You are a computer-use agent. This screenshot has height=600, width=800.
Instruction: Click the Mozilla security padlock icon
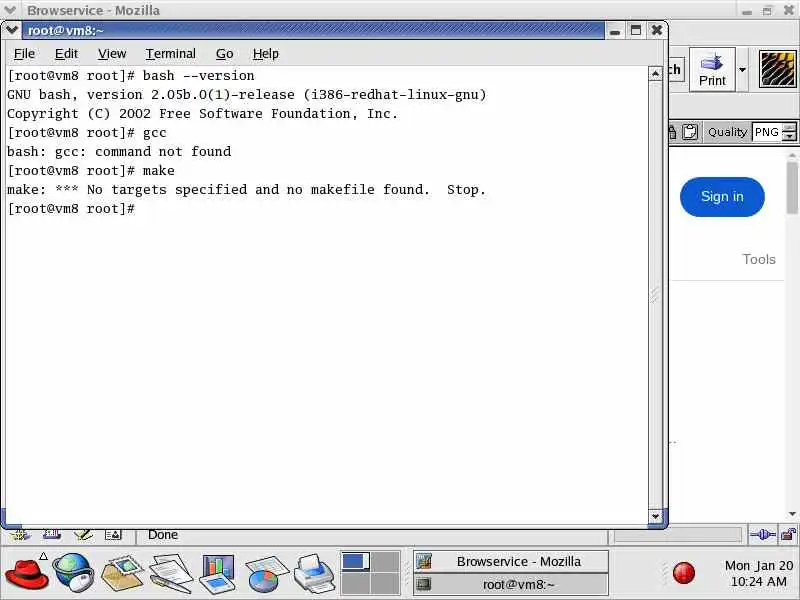pyautogui.click(x=789, y=535)
